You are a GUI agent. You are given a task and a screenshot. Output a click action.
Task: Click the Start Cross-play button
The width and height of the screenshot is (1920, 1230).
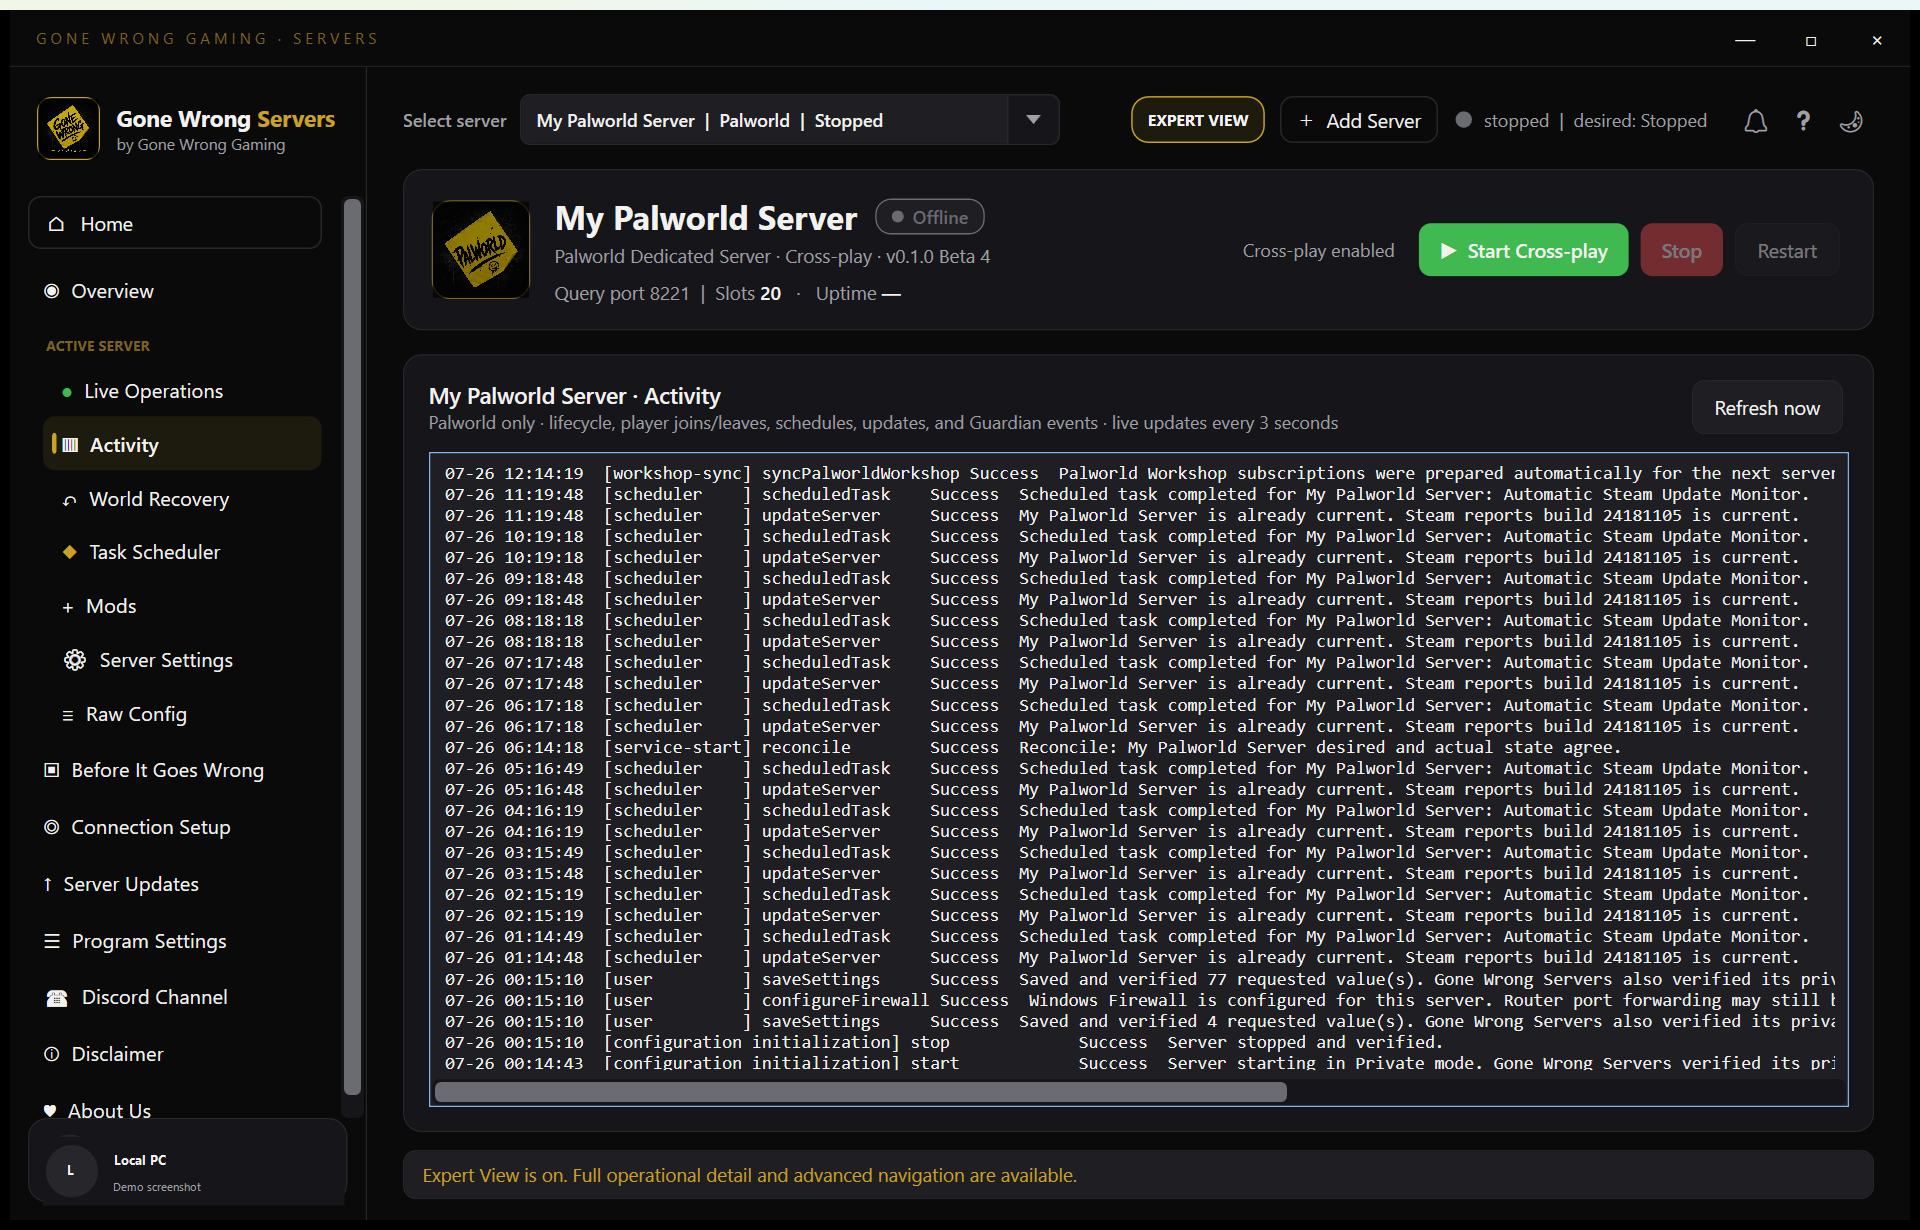[x=1523, y=250]
